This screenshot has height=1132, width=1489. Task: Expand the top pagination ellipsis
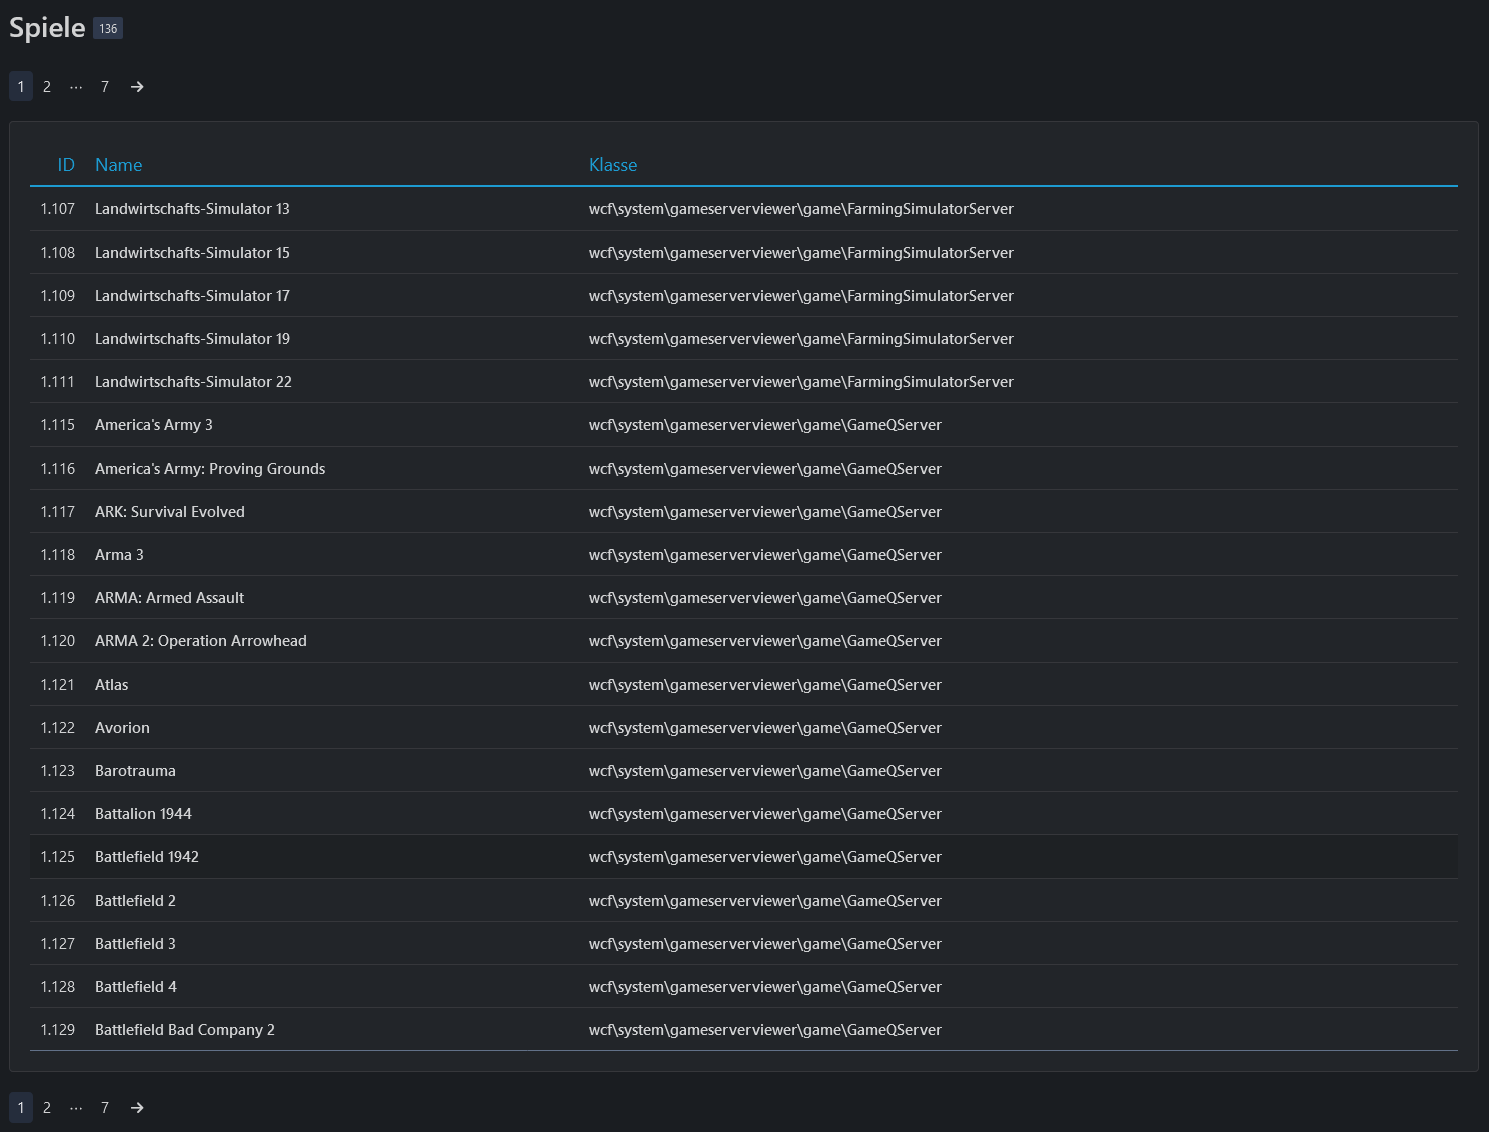pyautogui.click(x=76, y=87)
